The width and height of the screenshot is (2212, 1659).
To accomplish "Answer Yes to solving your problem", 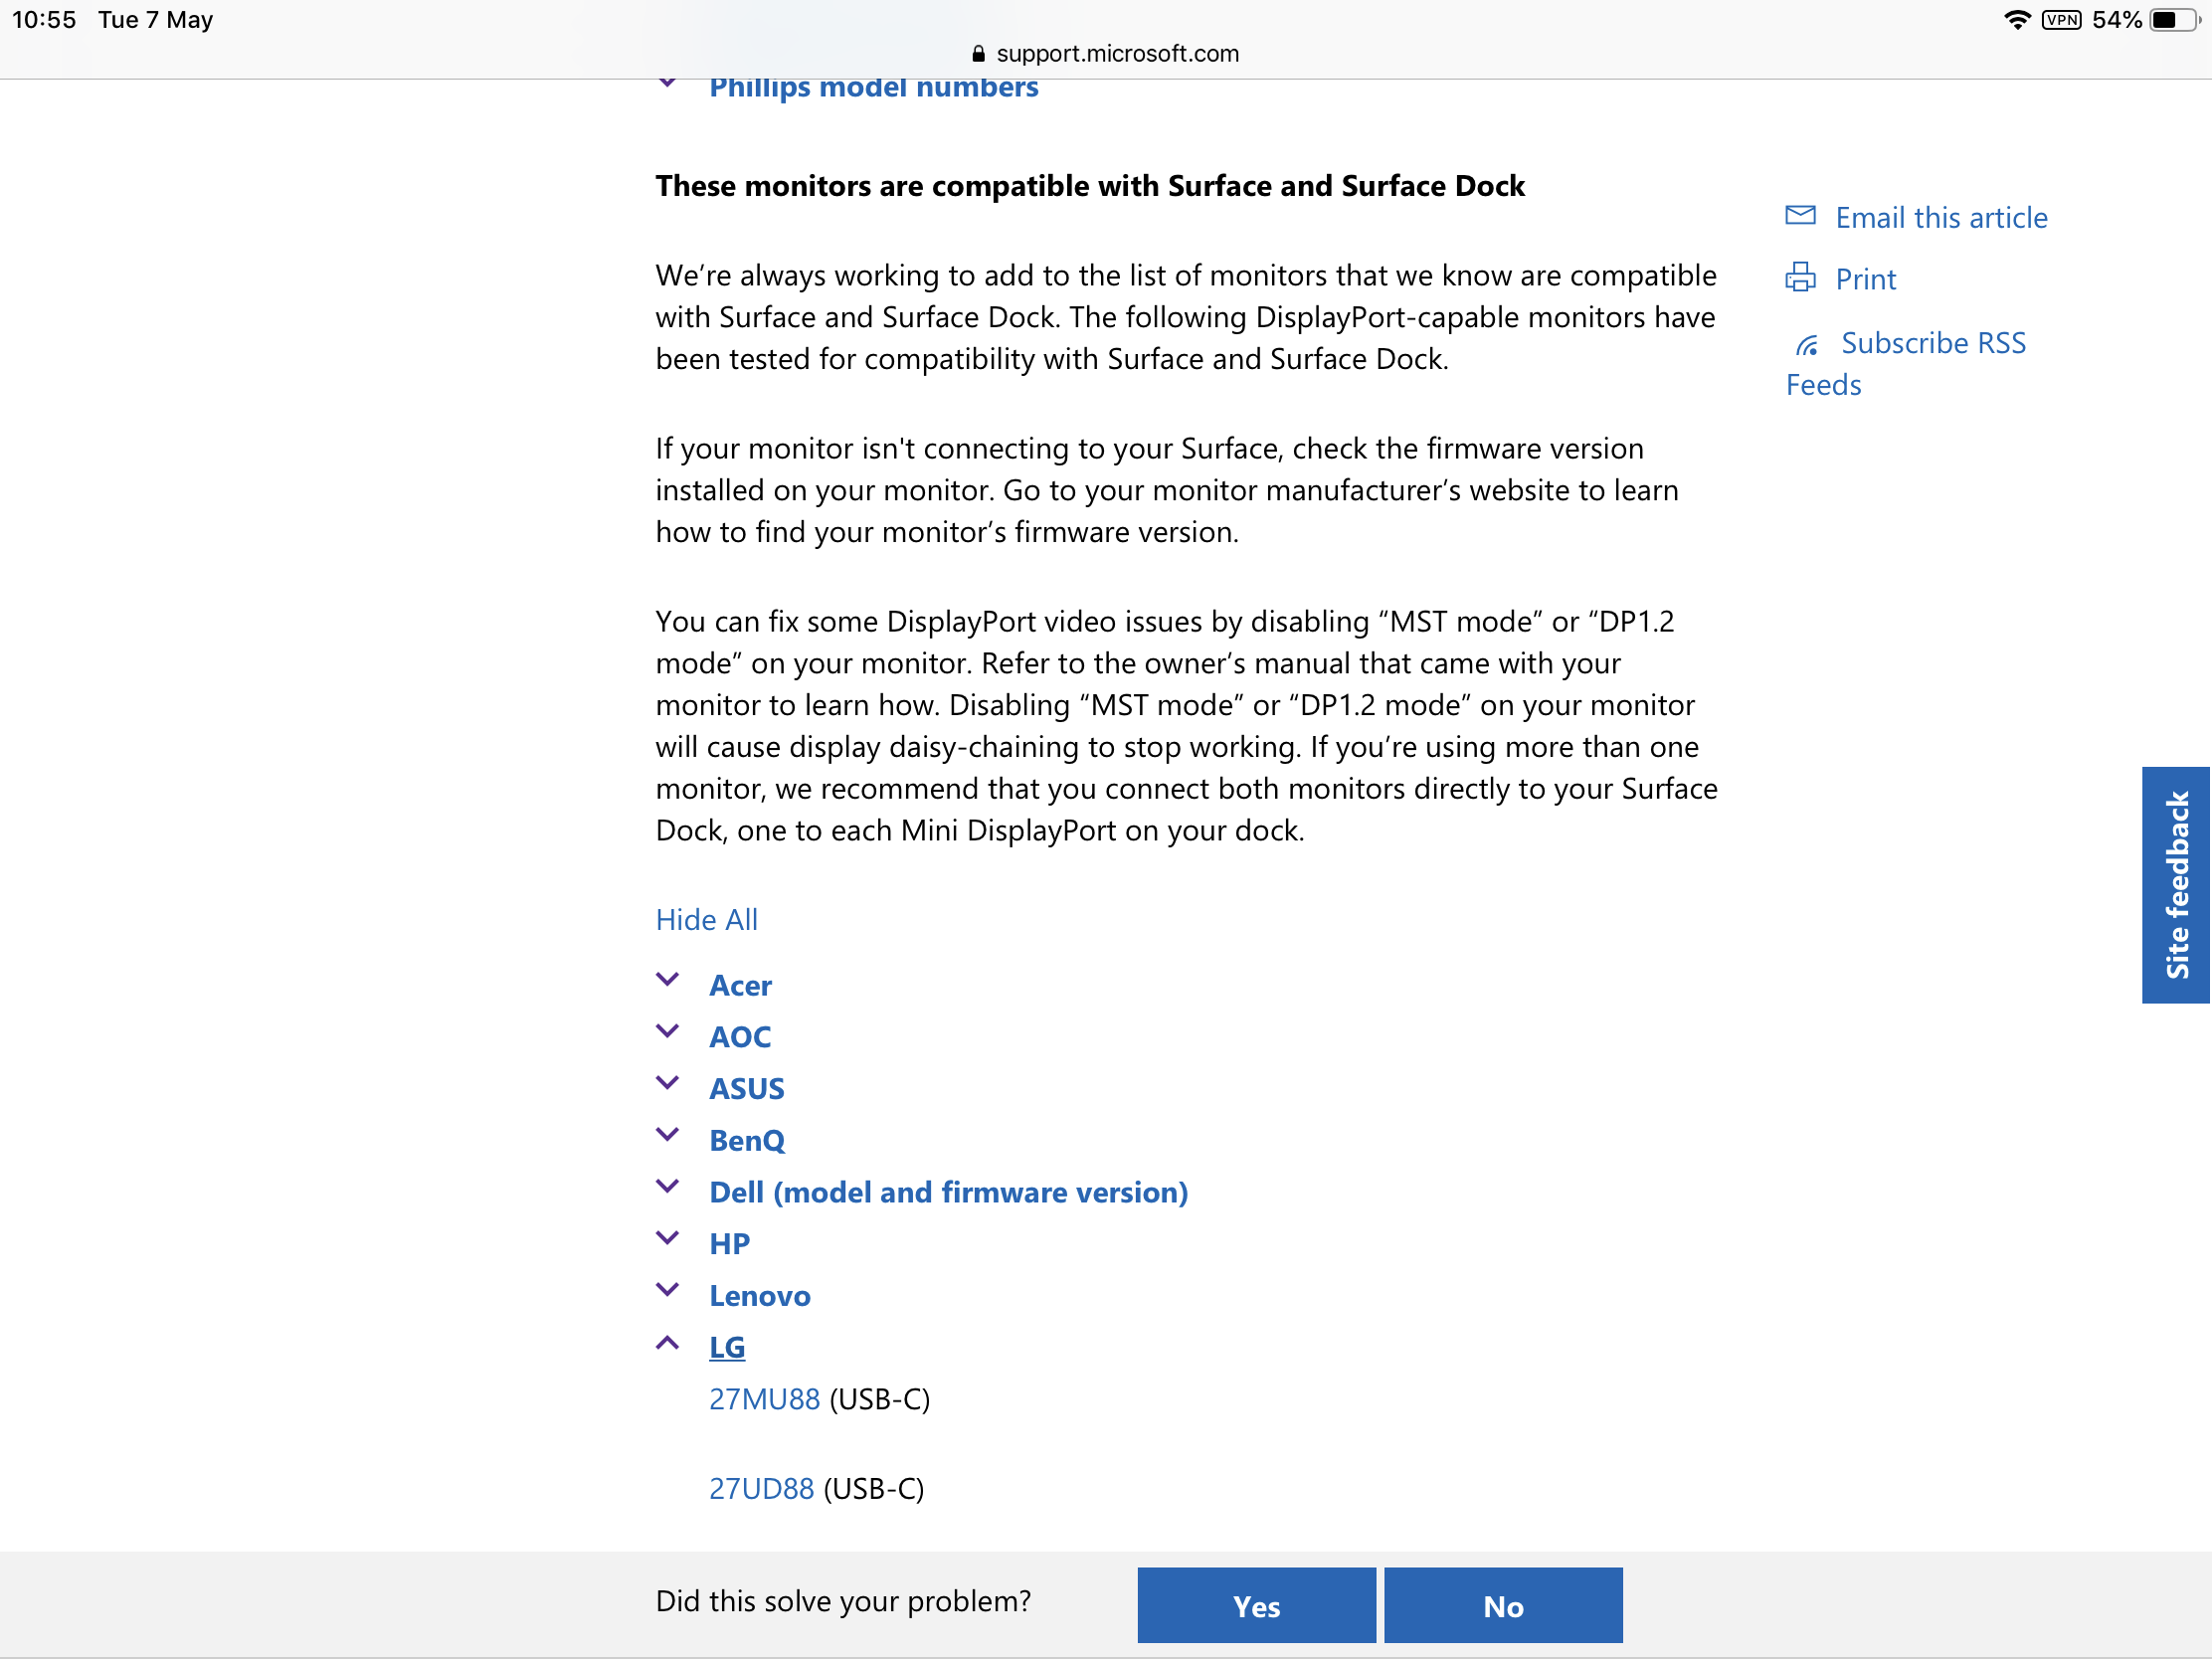I will click(1256, 1605).
